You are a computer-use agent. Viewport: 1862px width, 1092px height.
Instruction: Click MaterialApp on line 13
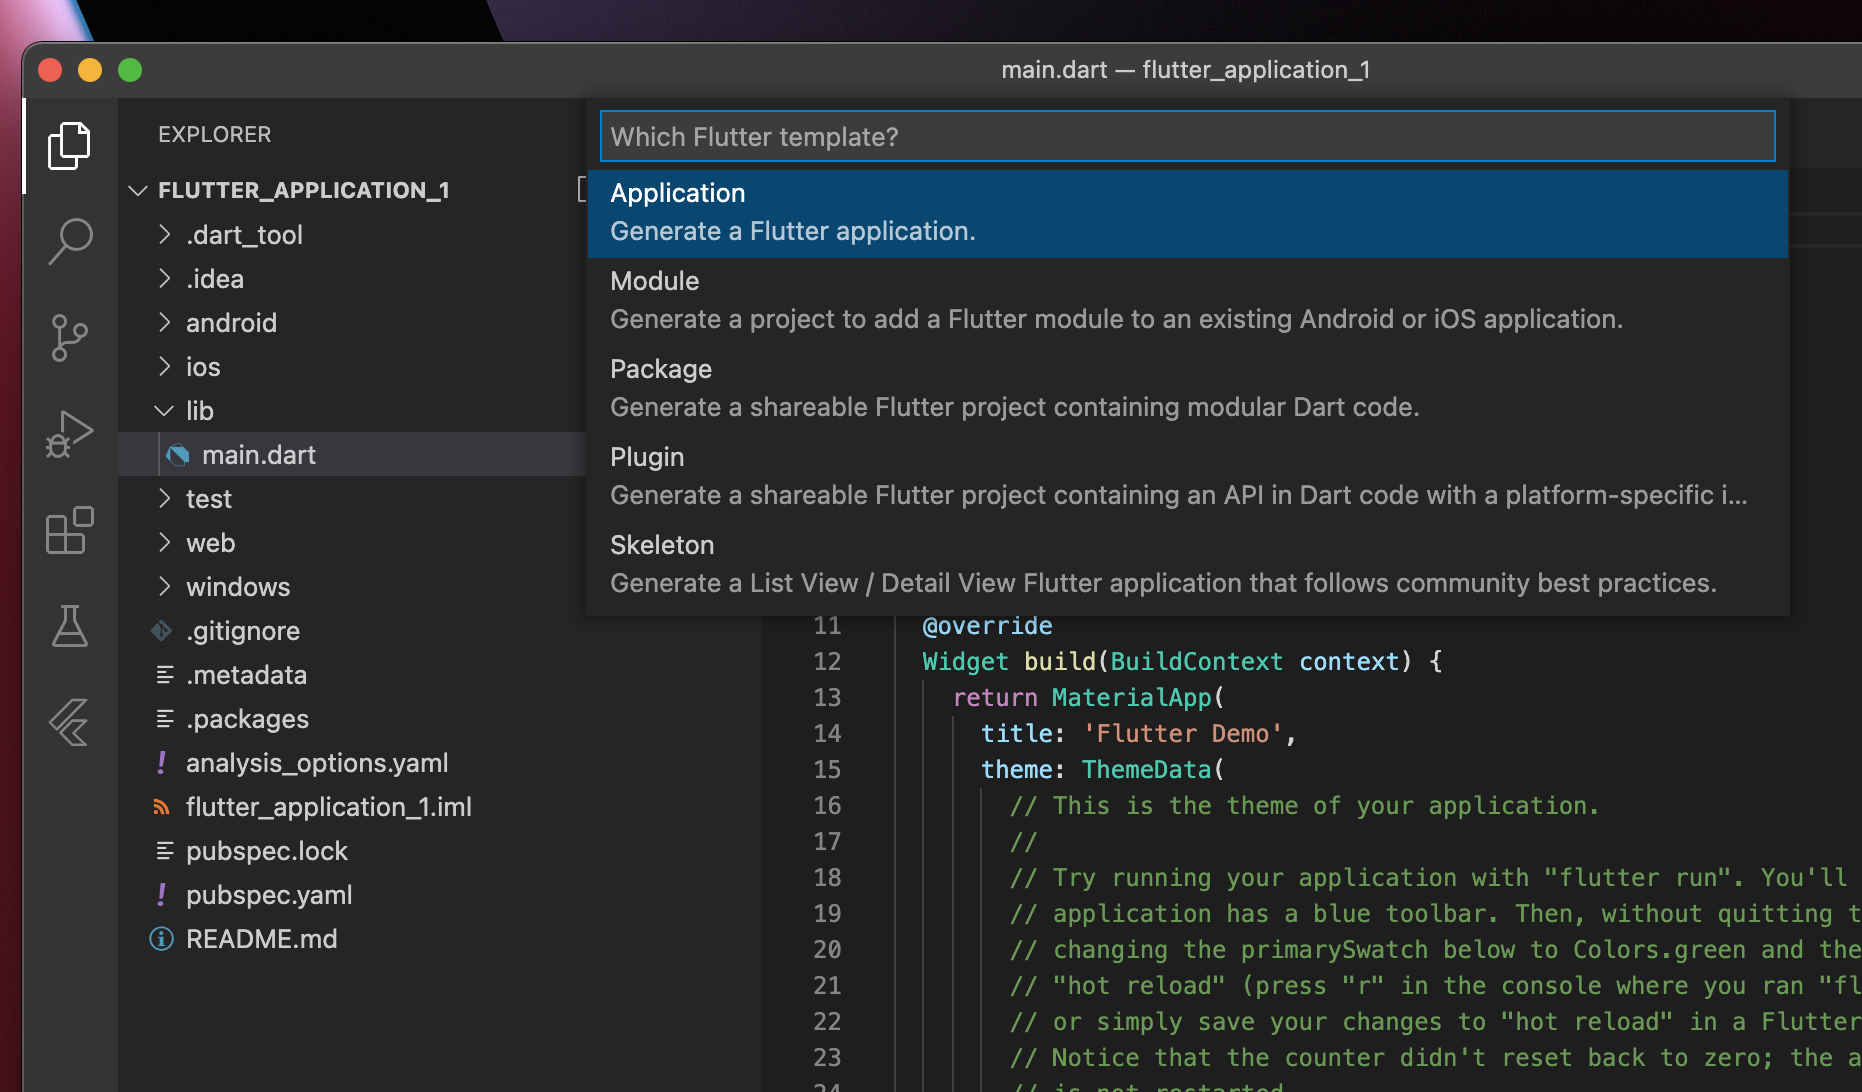[x=1131, y=698]
